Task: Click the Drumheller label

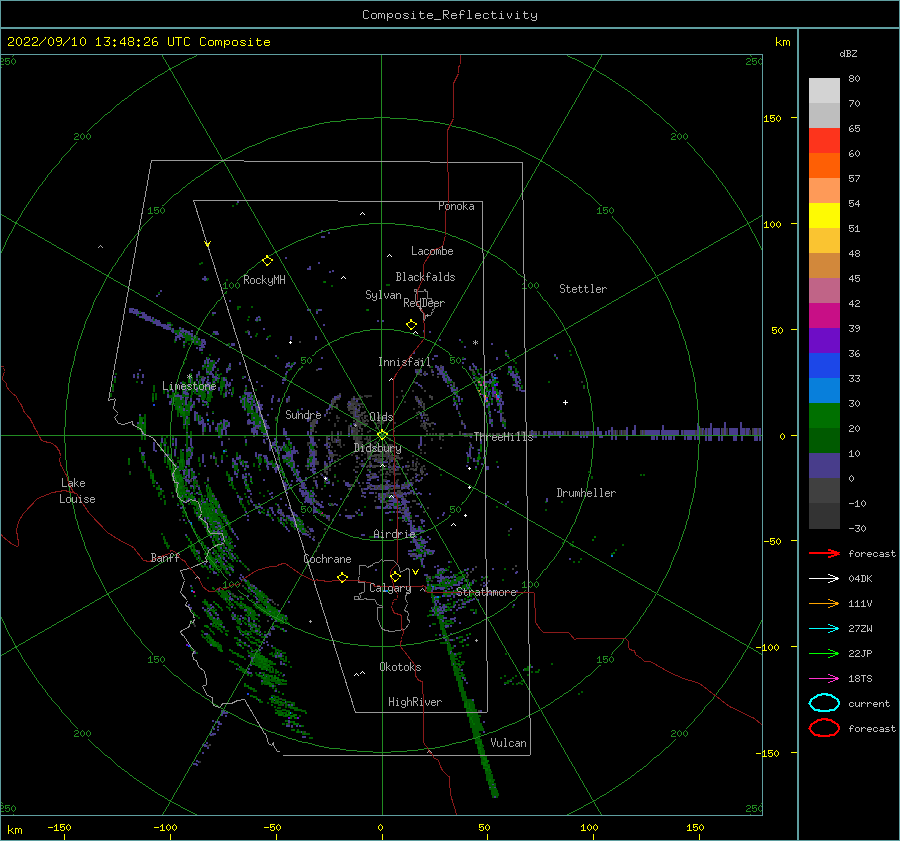Action: click(586, 493)
